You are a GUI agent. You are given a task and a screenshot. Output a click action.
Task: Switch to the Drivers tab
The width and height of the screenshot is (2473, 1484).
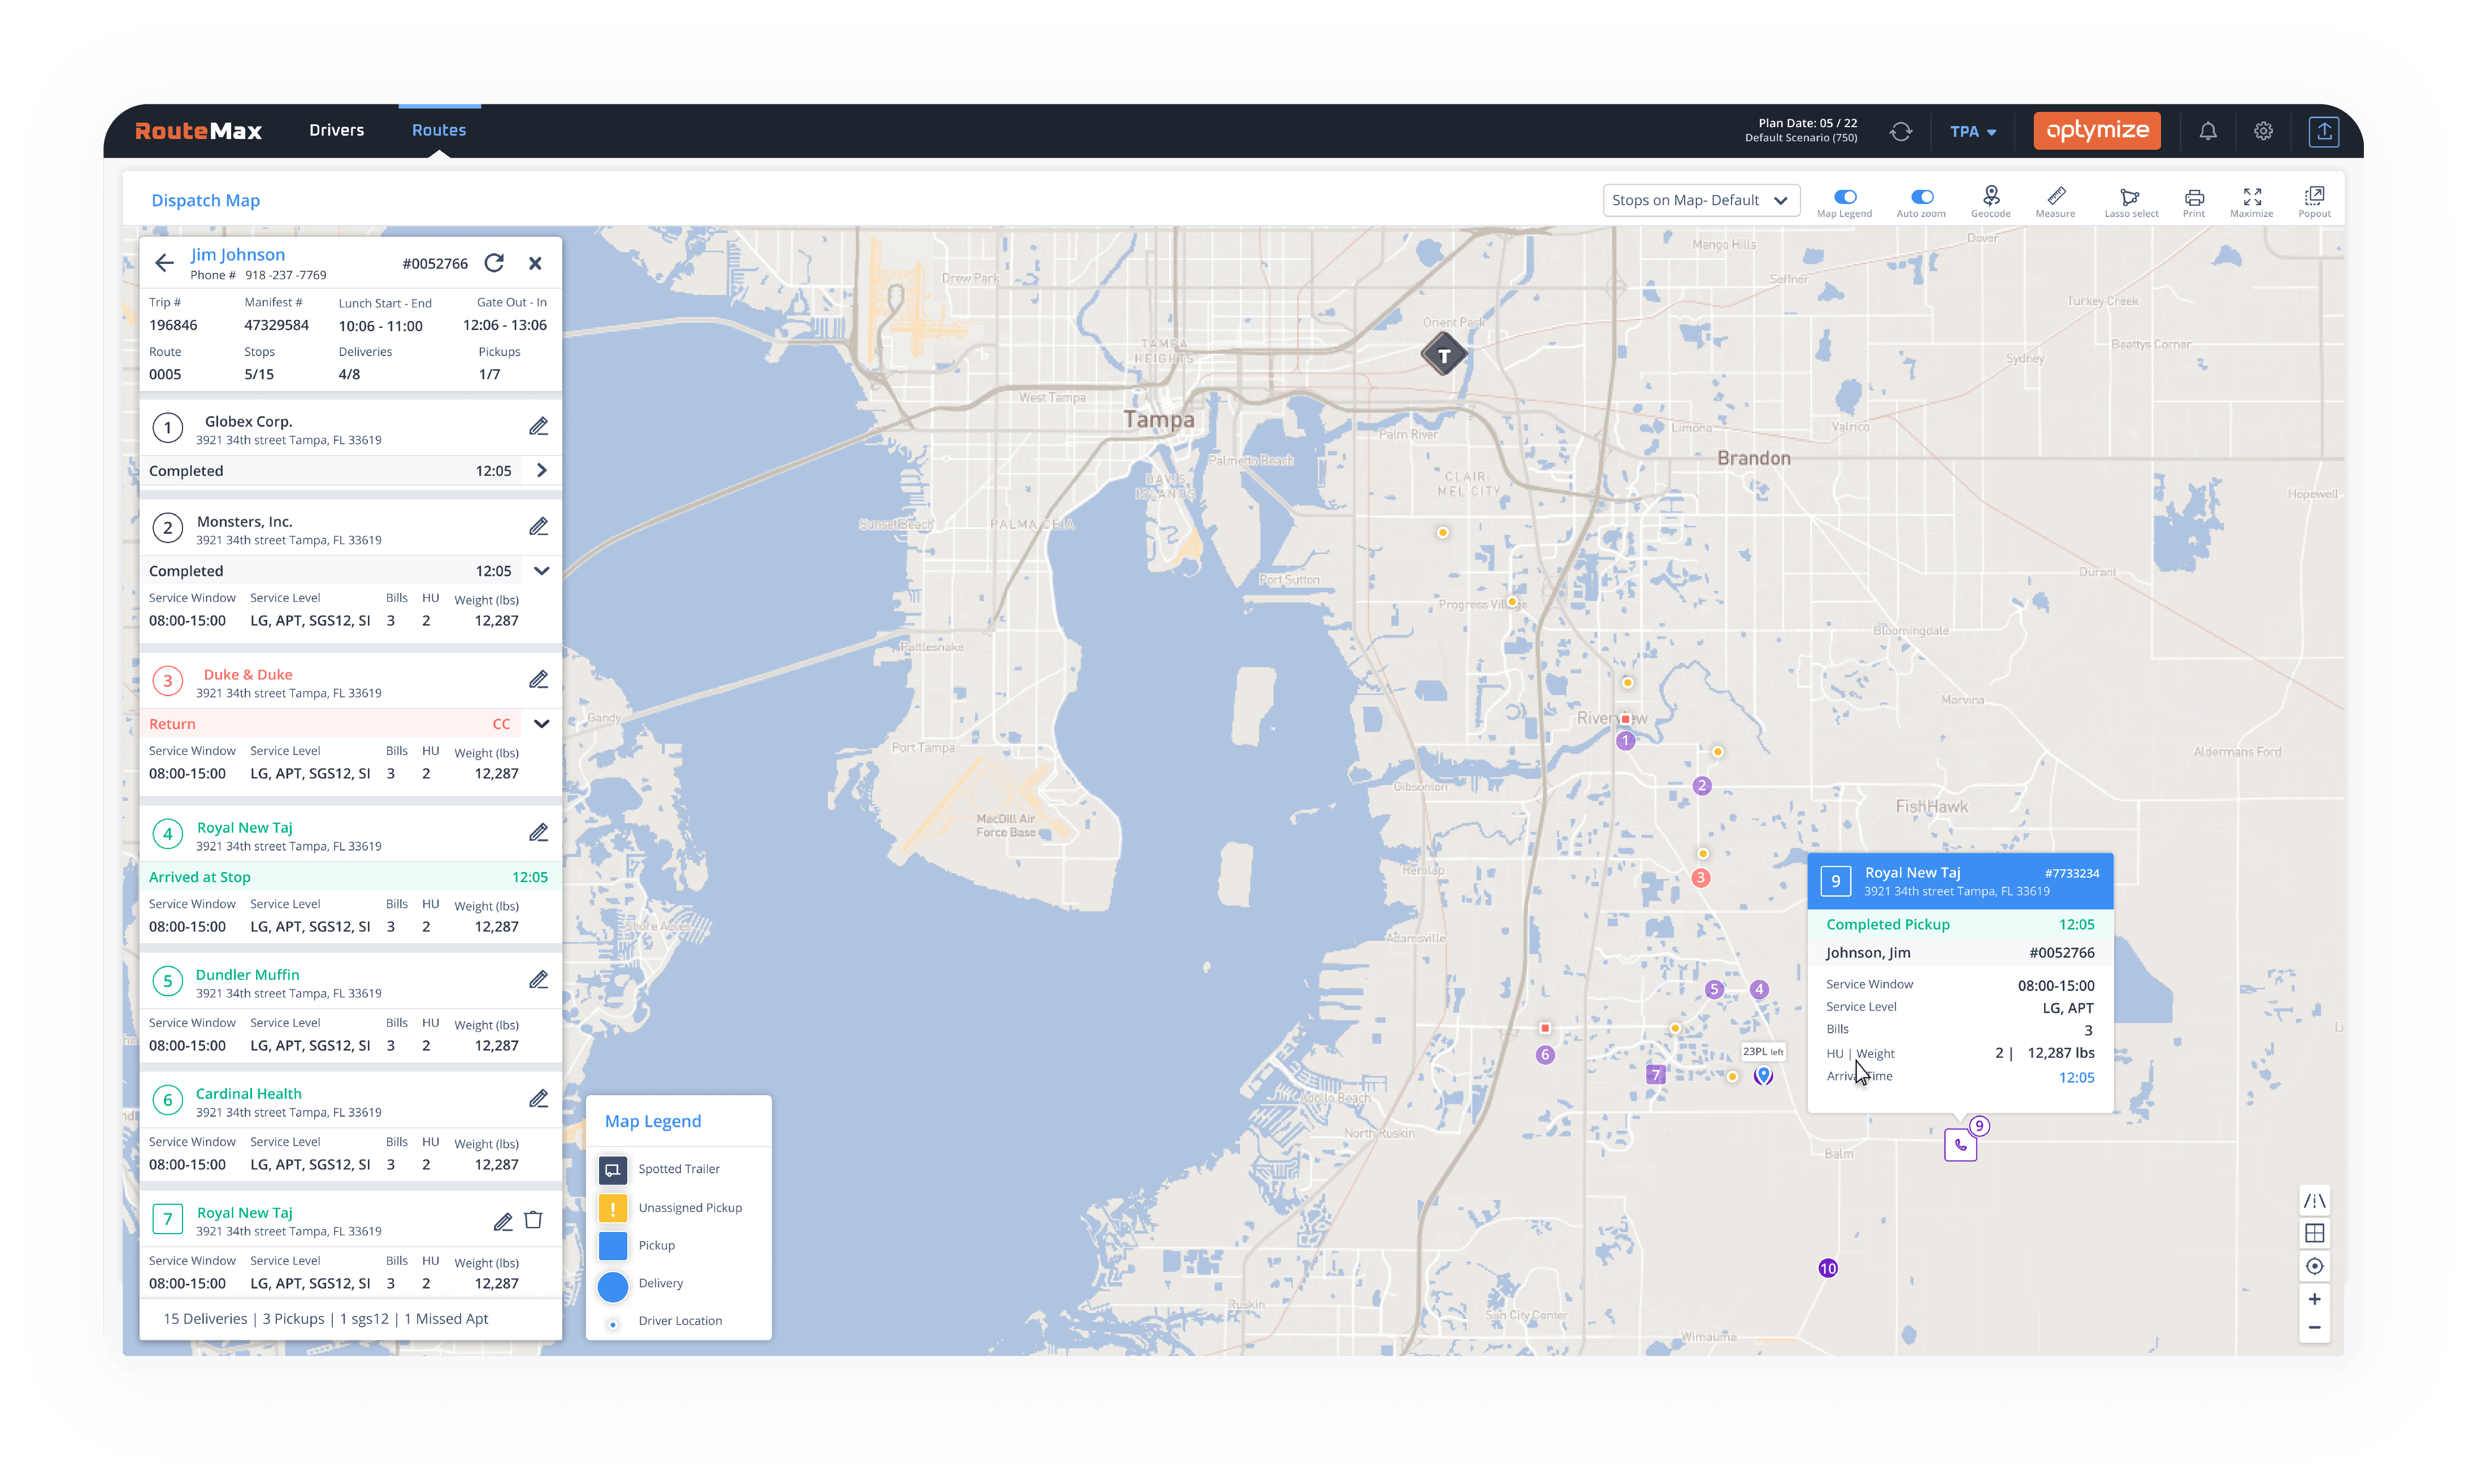pos(336,130)
